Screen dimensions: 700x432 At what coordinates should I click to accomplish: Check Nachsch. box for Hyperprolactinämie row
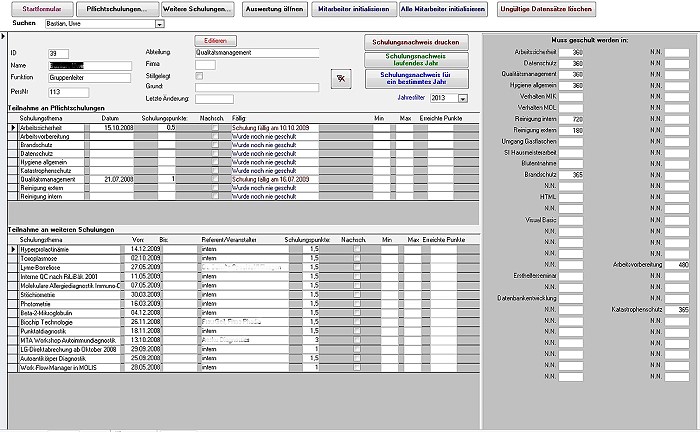[x=357, y=248]
